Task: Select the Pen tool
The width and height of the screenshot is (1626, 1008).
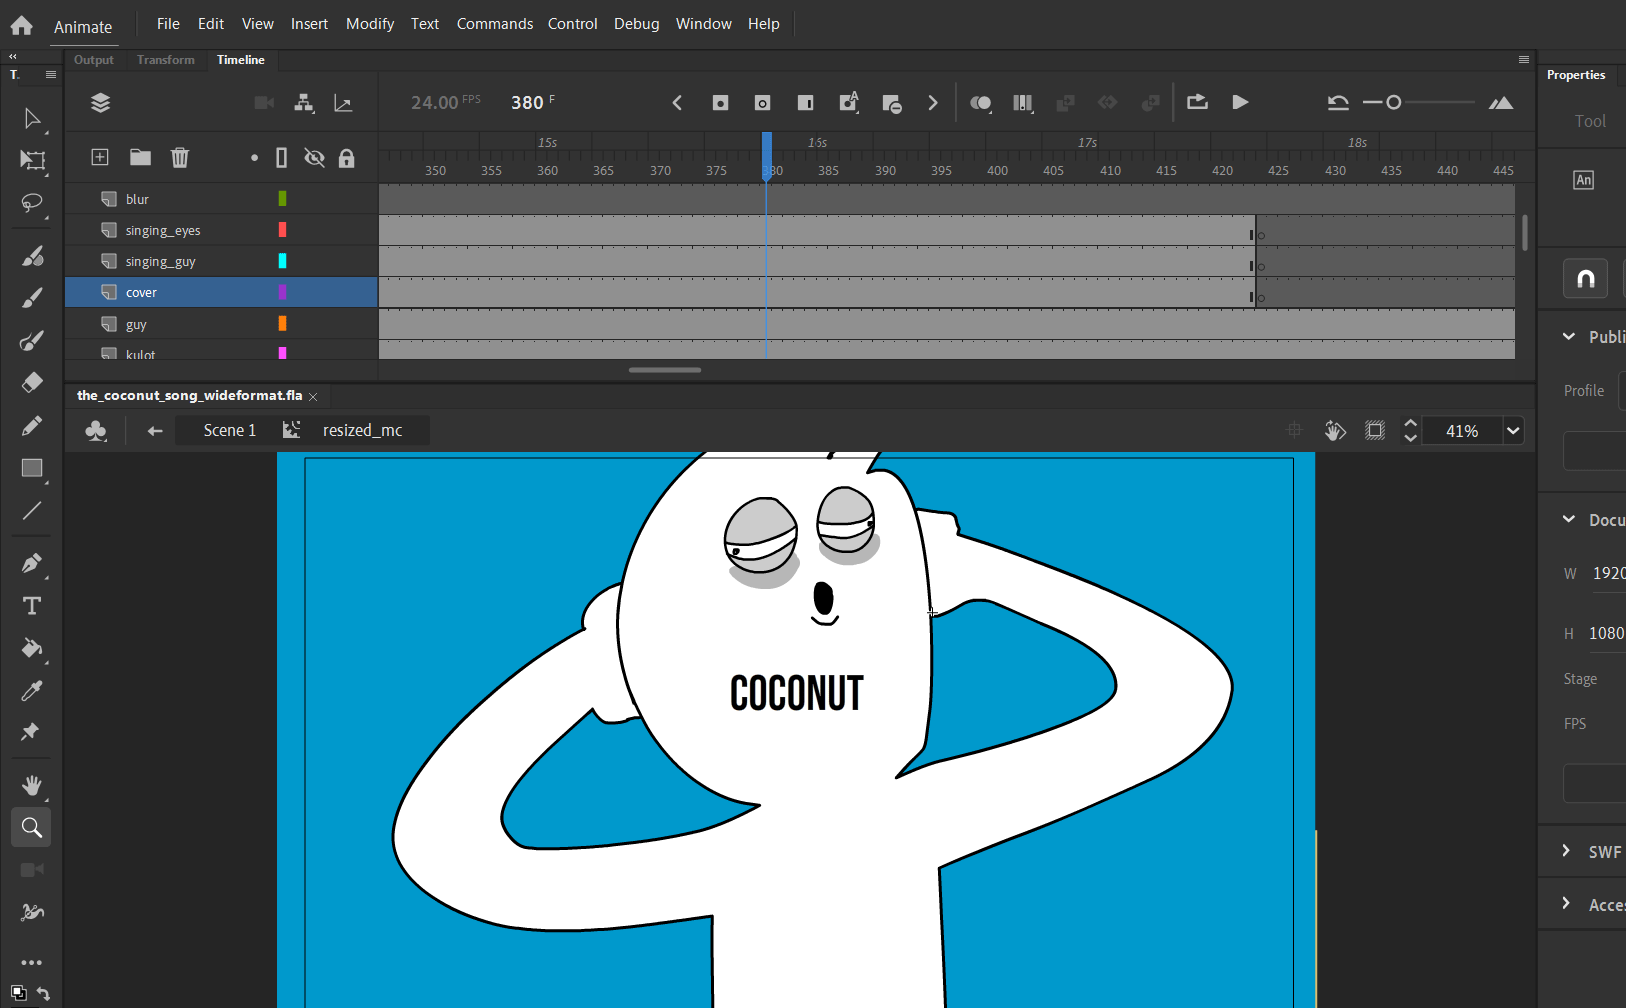Action: (x=32, y=563)
